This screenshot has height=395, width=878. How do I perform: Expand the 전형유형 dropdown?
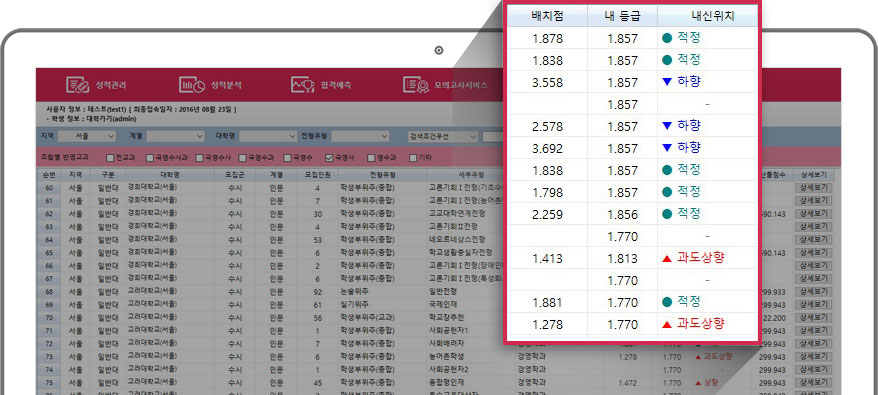tap(359, 136)
